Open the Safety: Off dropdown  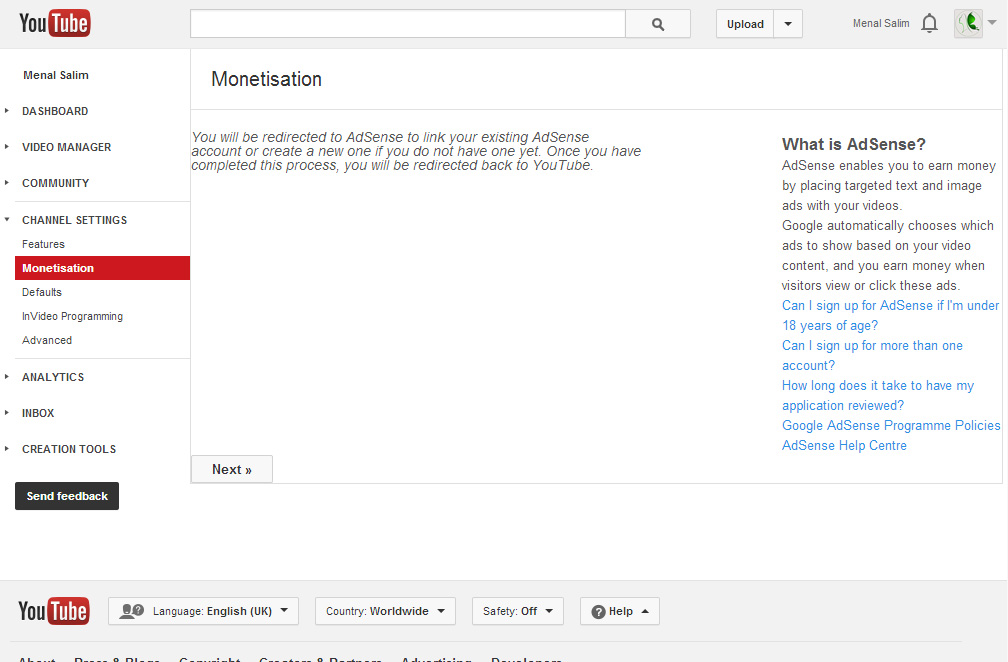click(x=518, y=611)
